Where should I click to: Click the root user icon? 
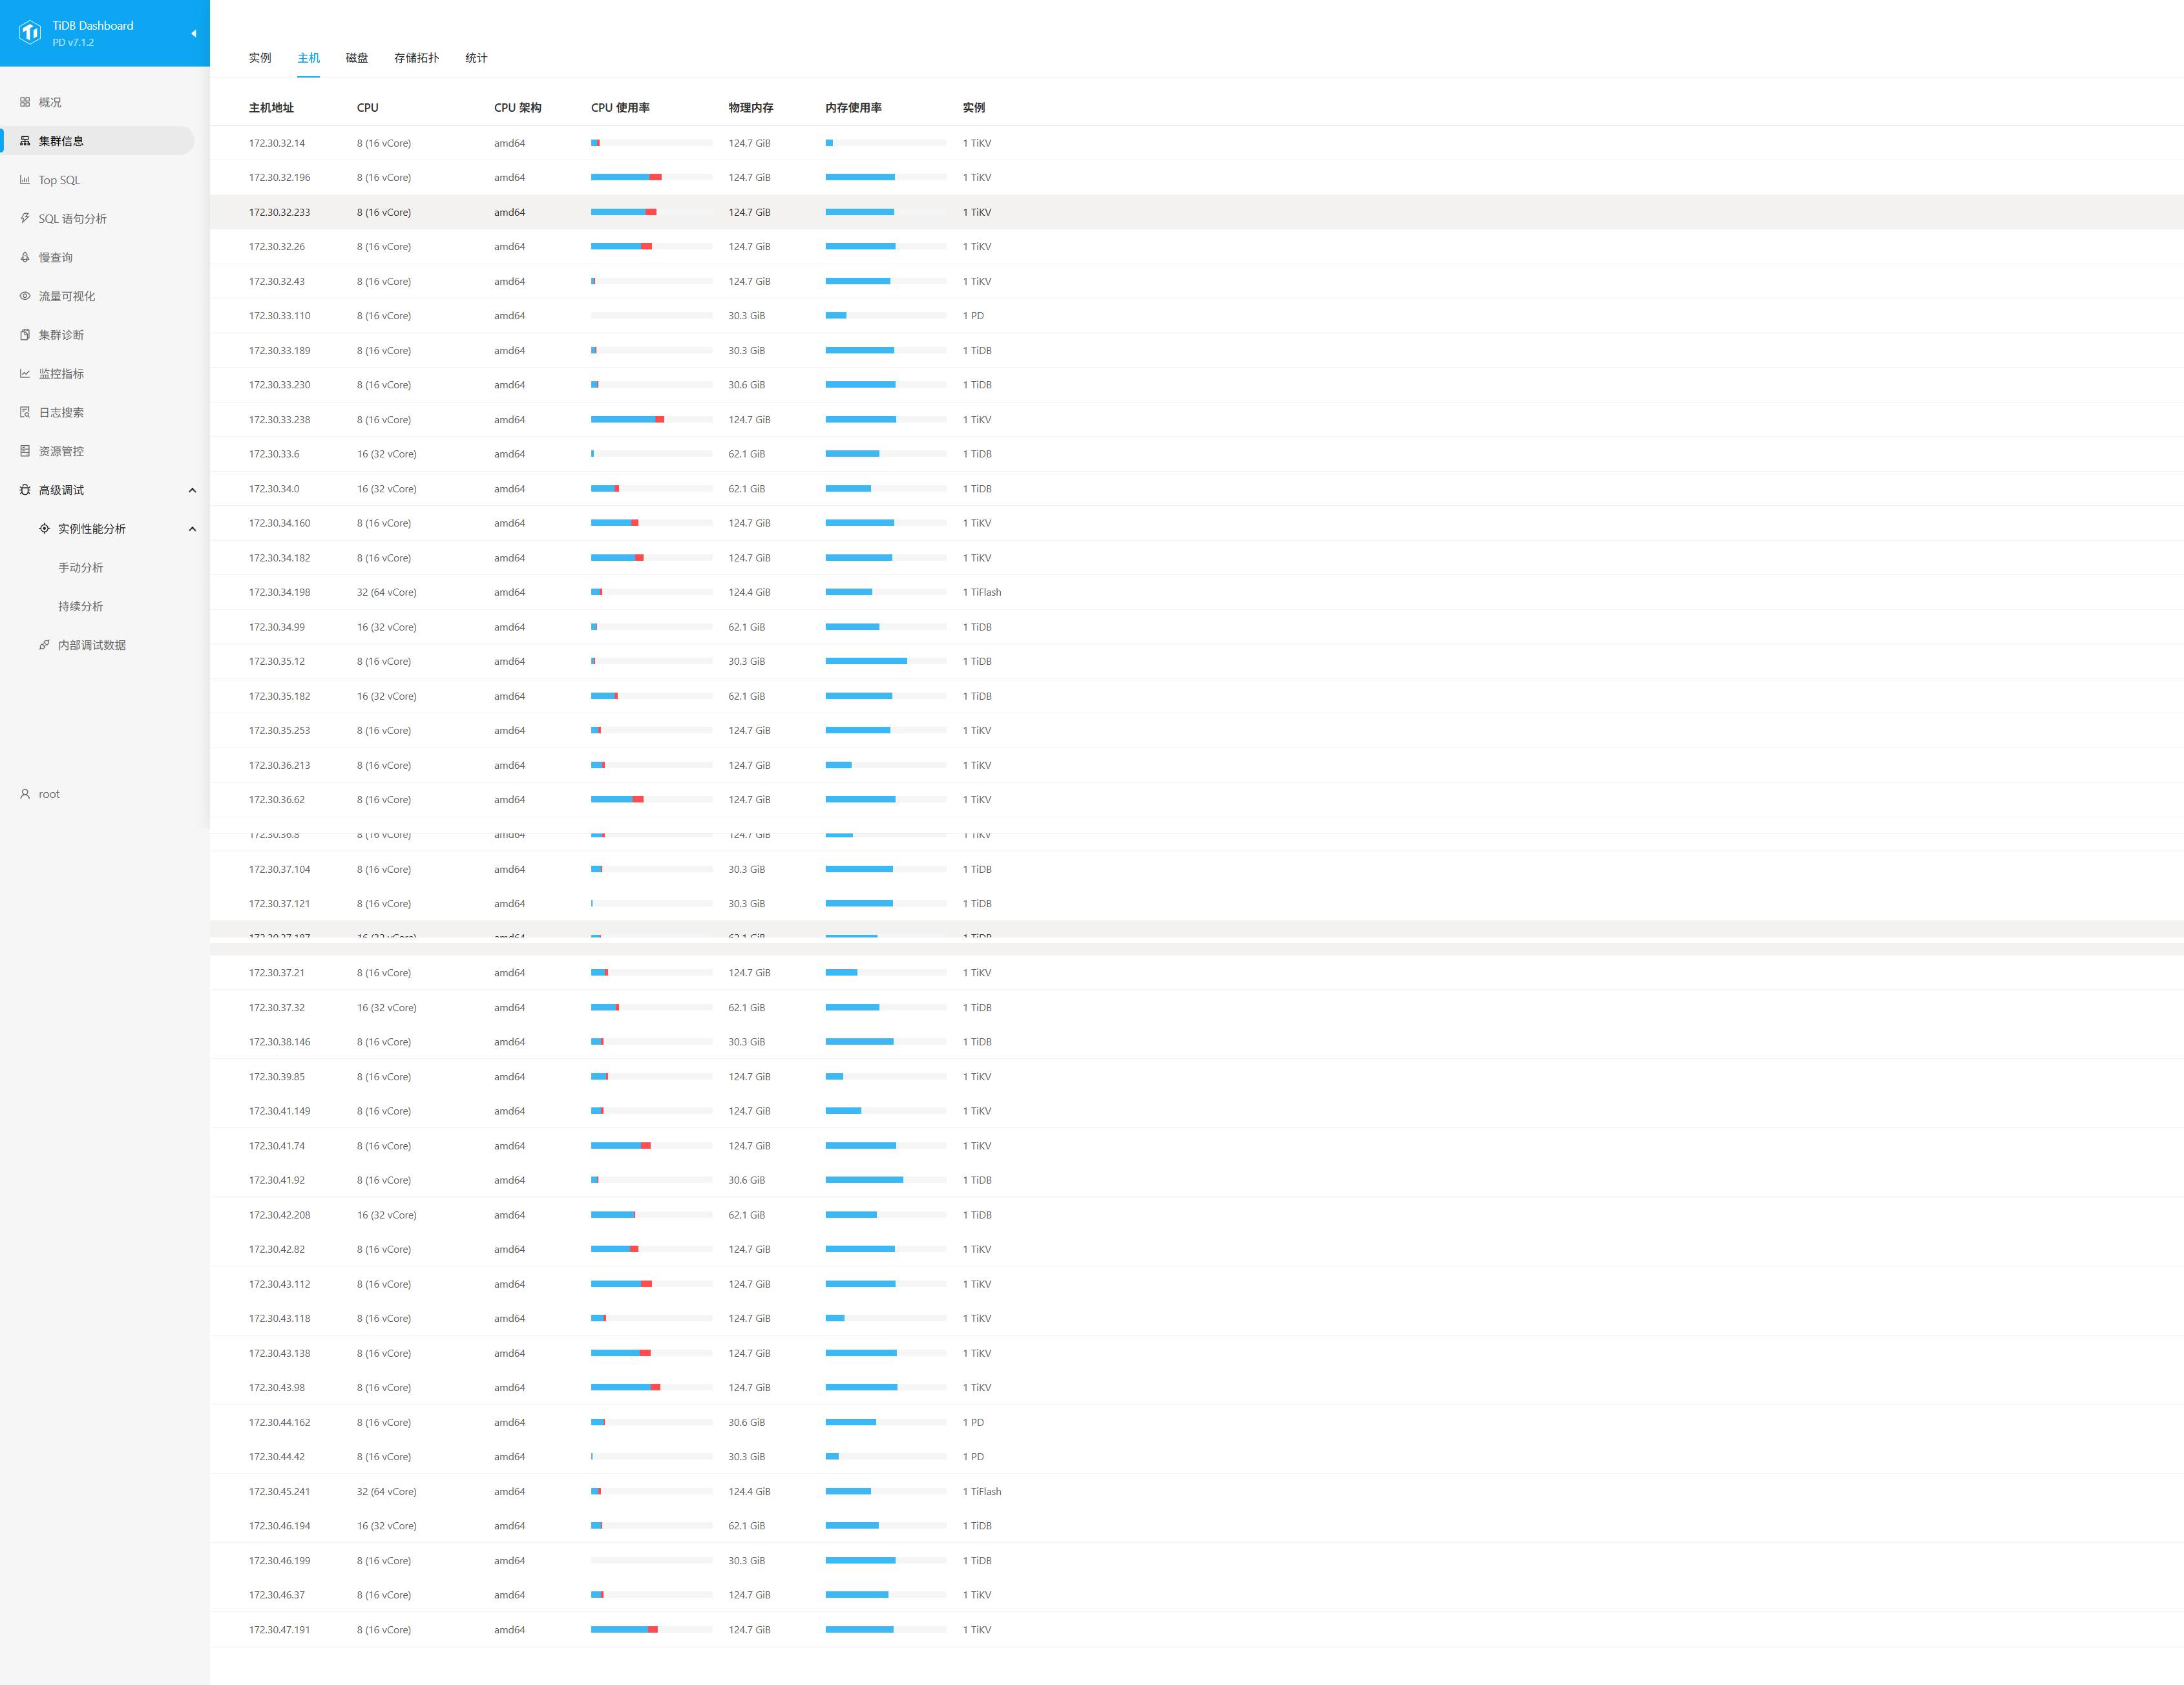[x=25, y=794]
